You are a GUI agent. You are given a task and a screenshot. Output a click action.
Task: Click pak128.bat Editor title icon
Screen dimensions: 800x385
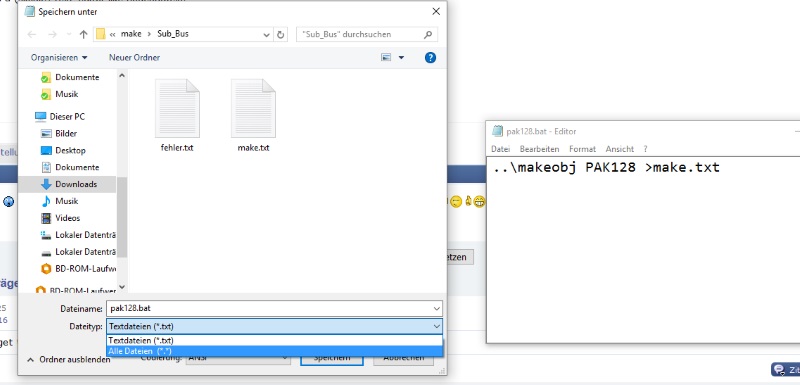coord(497,131)
